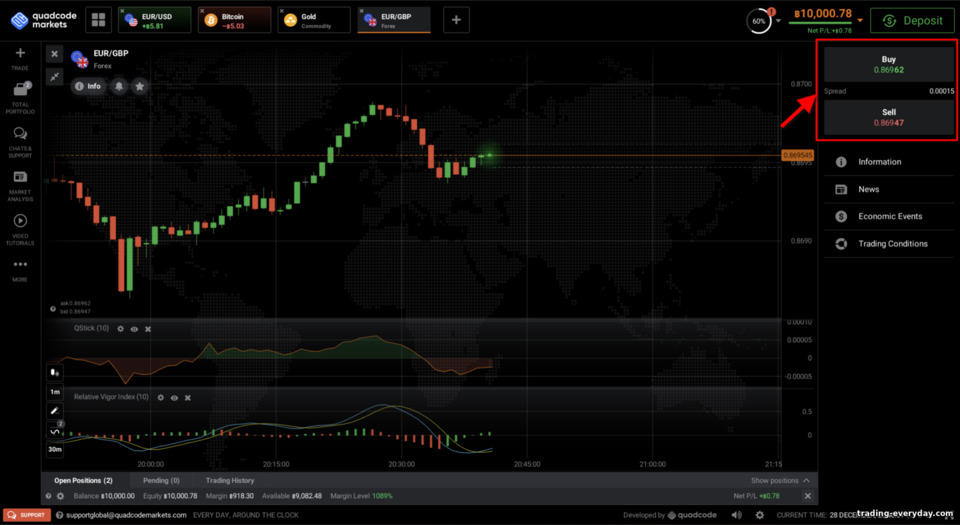Click the red Support button
Screen dimensions: 960x525
[x=26, y=515]
